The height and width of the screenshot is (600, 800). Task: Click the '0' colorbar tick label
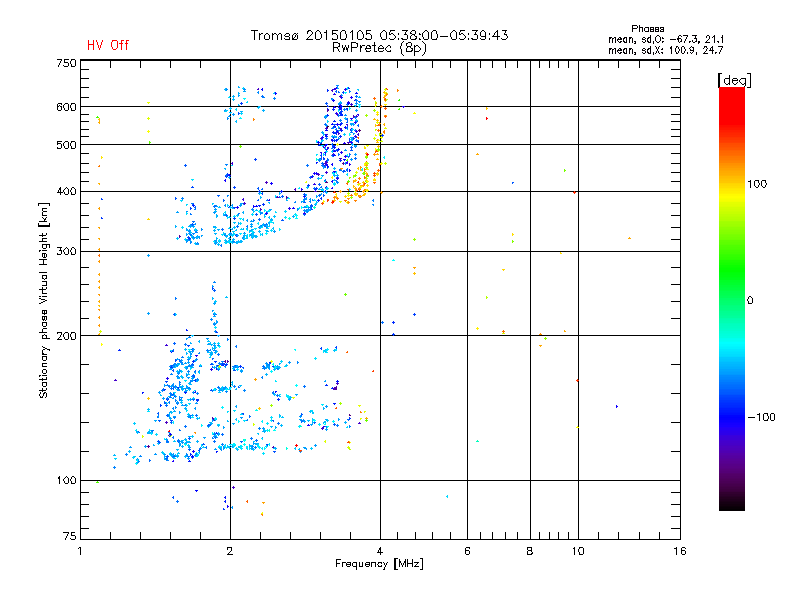(x=750, y=301)
